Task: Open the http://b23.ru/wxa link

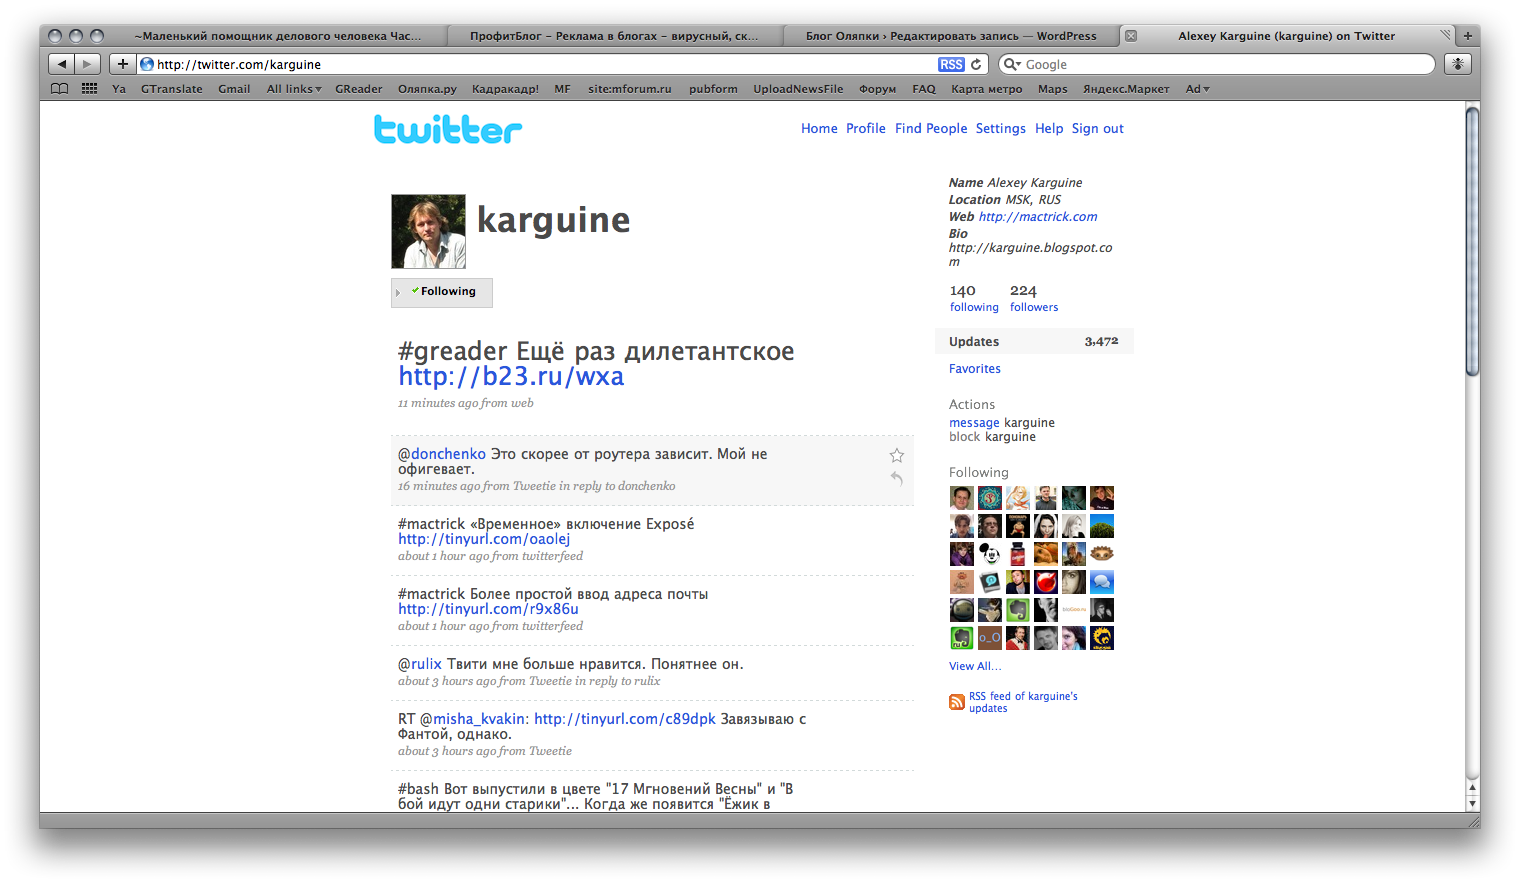Action: point(511,376)
